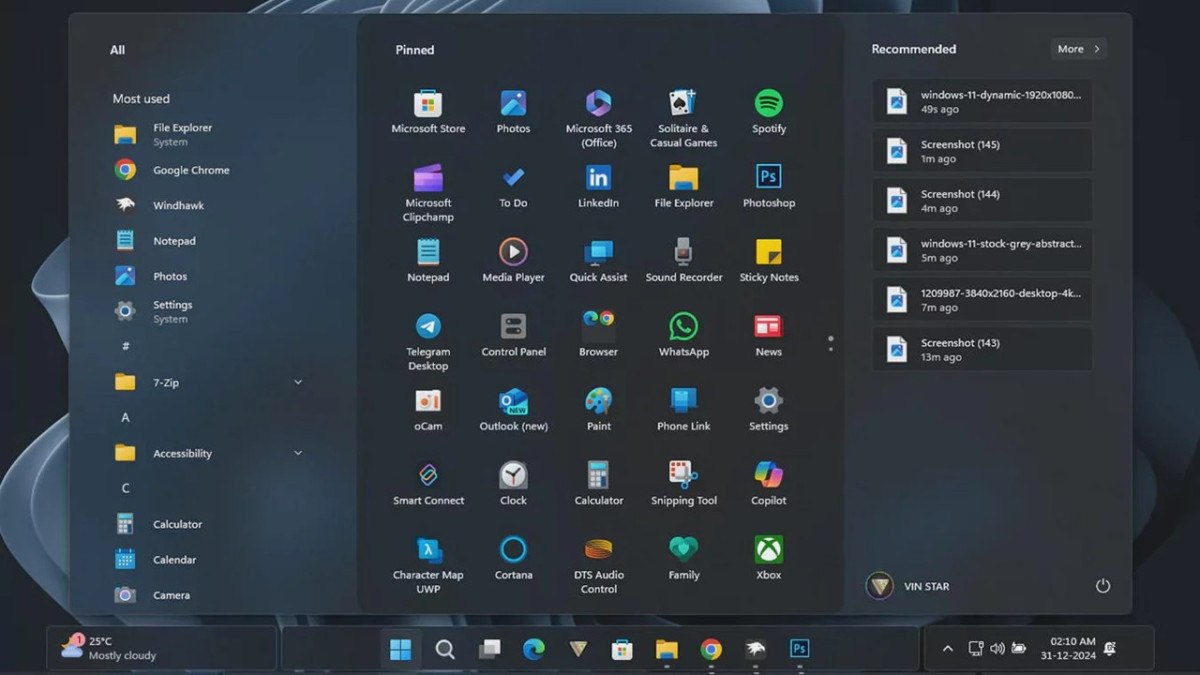Launch the Xbox app
The width and height of the screenshot is (1200, 675).
tap(768, 550)
